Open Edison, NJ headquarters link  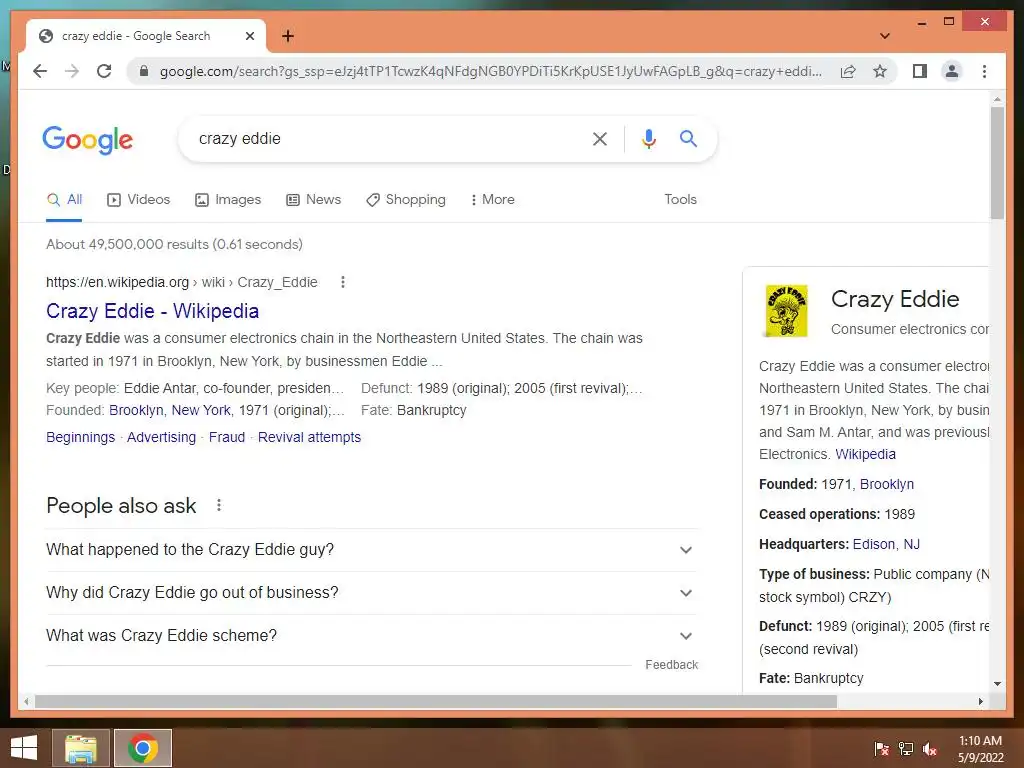tap(886, 545)
